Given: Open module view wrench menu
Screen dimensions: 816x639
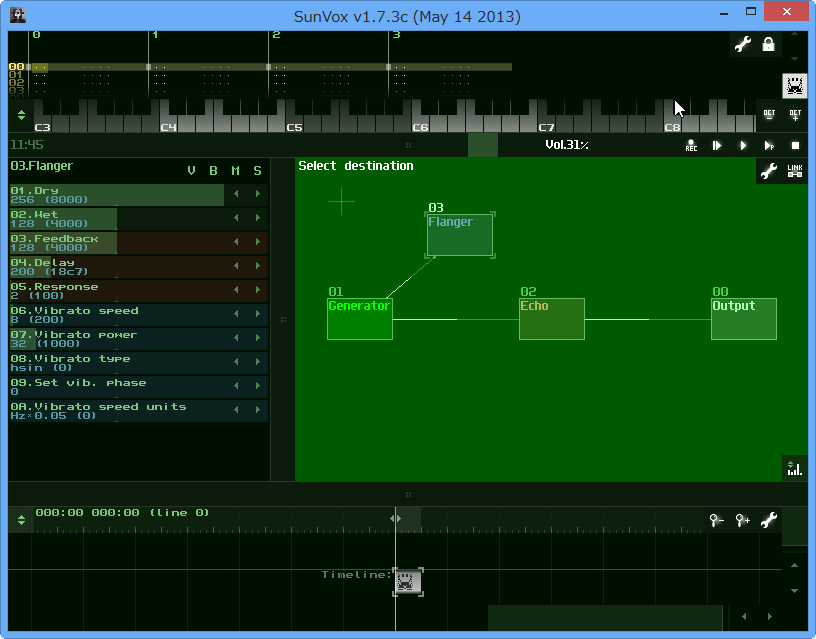Looking at the screenshot, I should 769,171.
